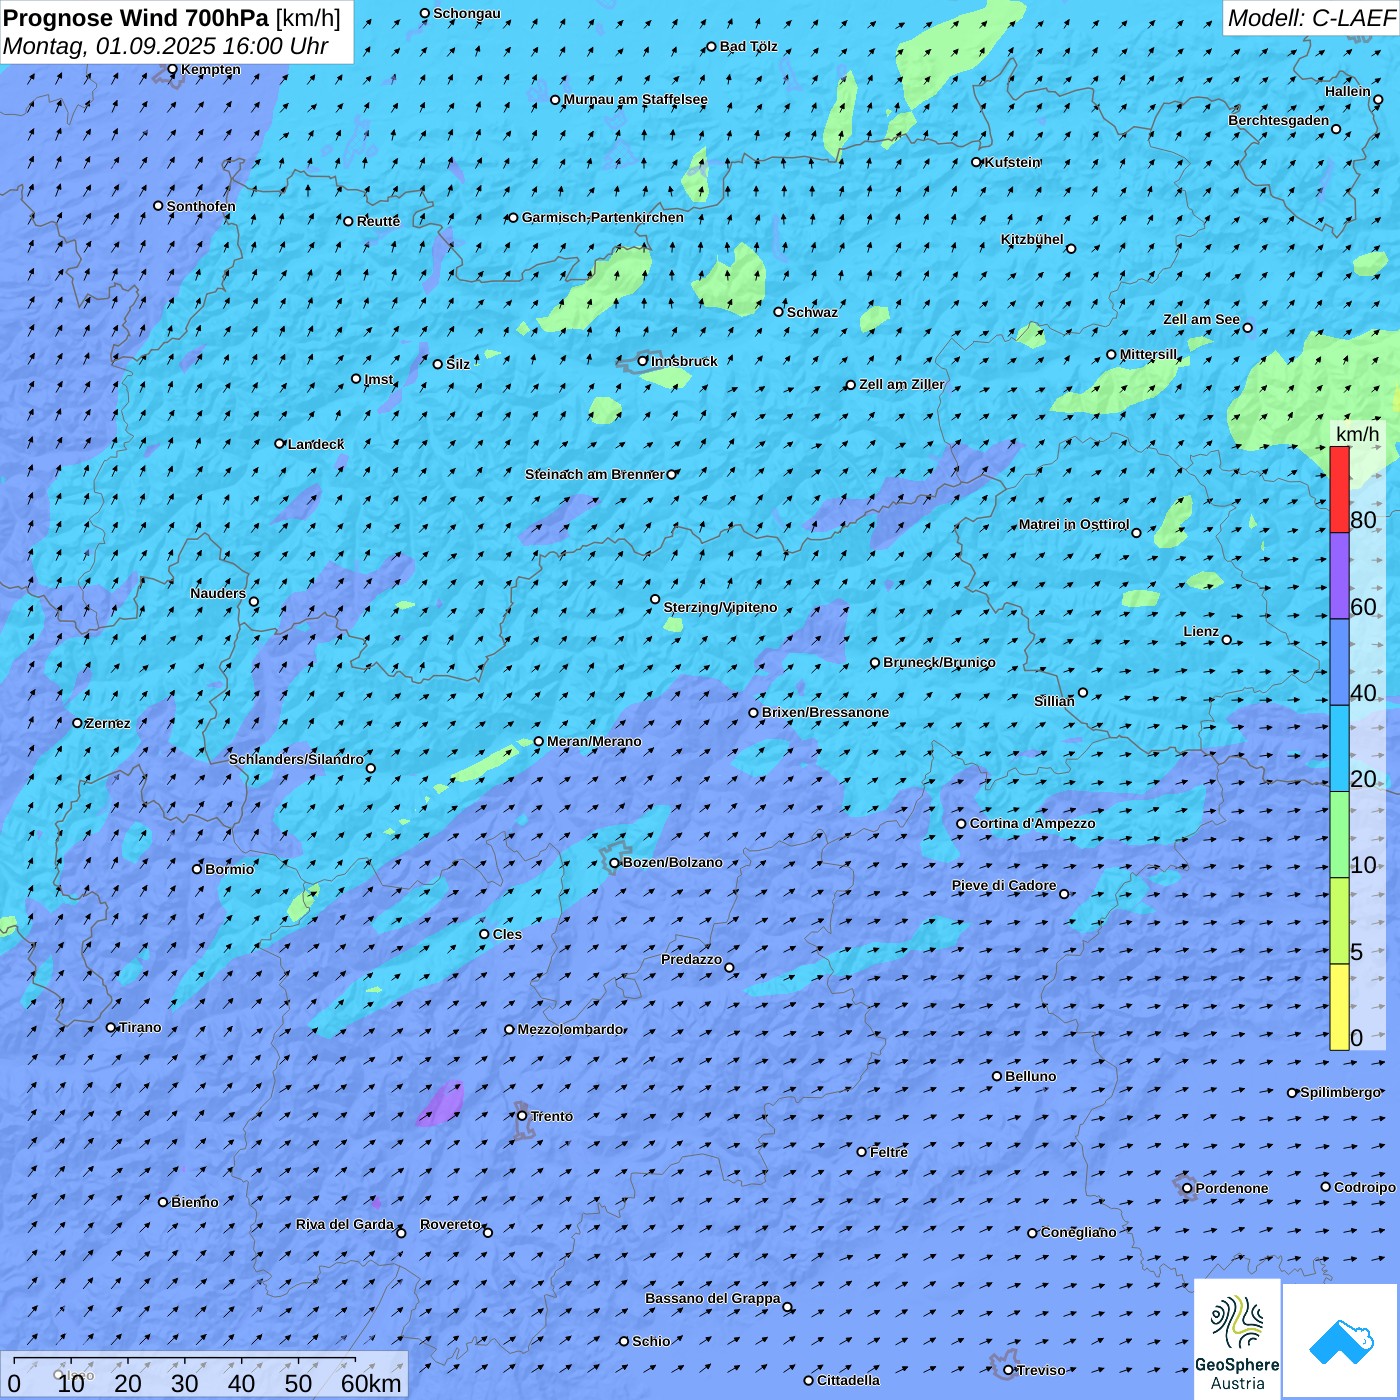Pick the Belluno location marker circle
Viewport: 1400px width, 1400px height.
coord(997,1076)
